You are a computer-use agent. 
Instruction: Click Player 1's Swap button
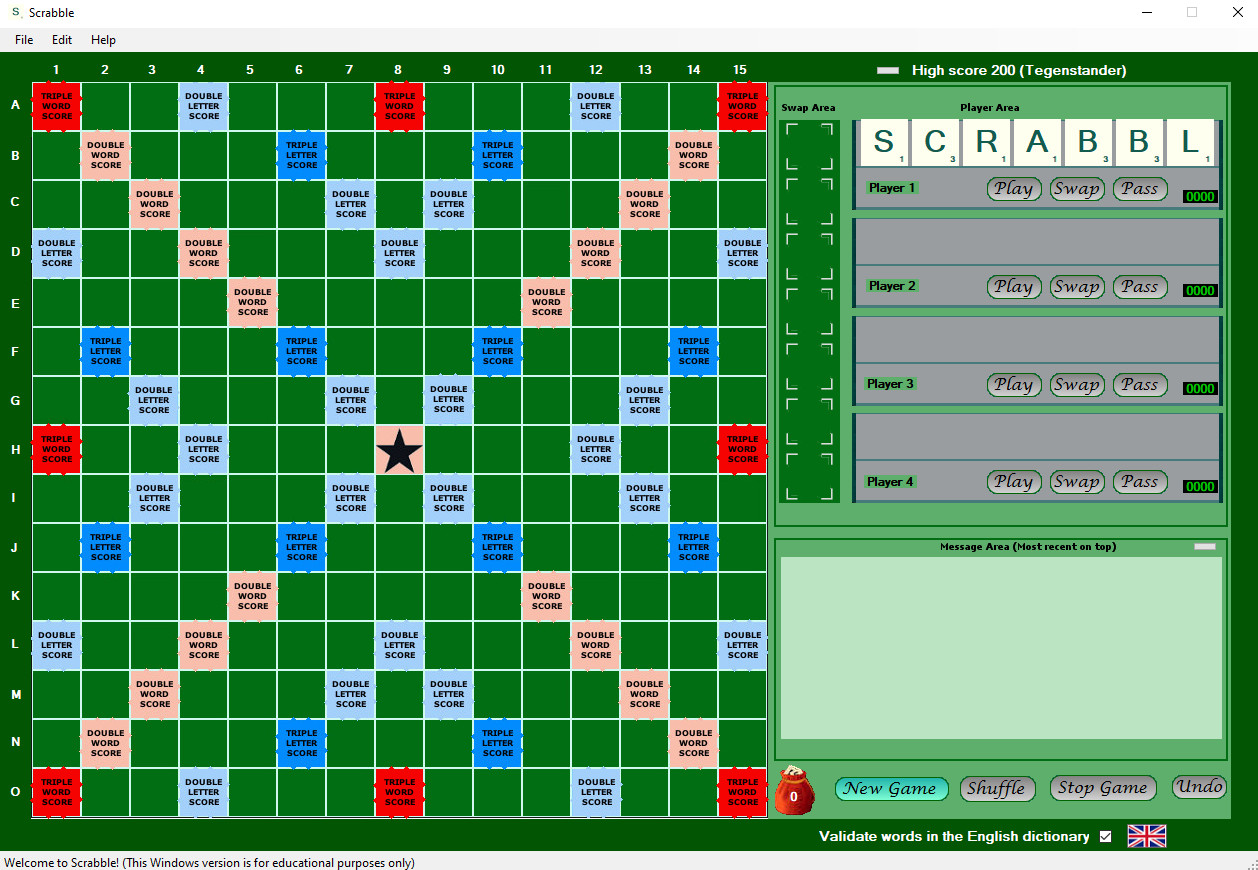pyautogui.click(x=1077, y=189)
